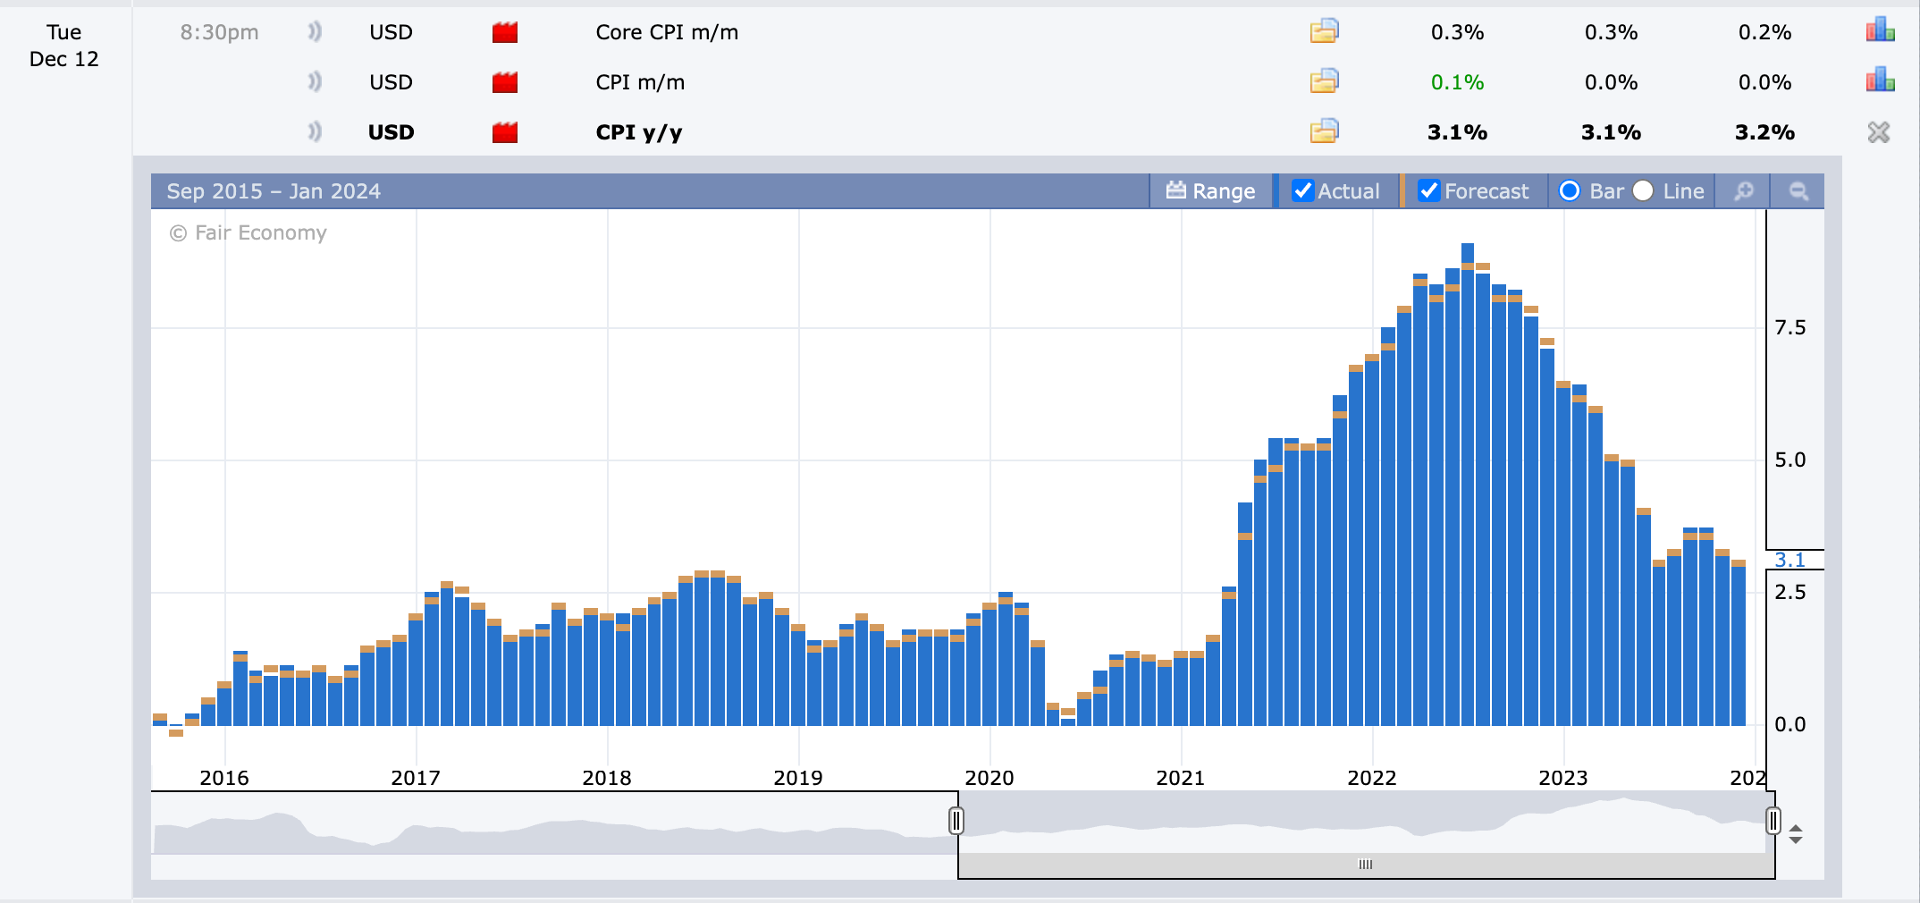Open CPI m/m detail folder icon

click(x=1324, y=81)
